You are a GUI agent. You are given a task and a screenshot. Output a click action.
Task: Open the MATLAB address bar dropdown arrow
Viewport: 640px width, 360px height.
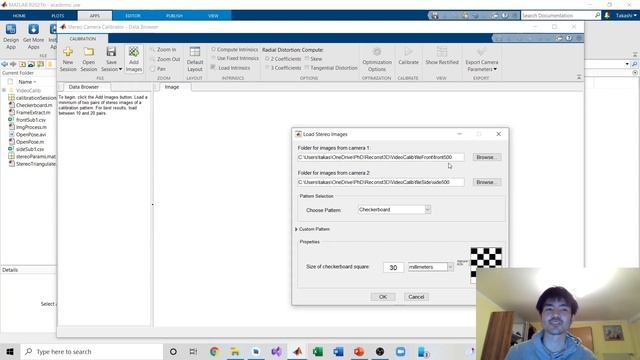(x=627, y=64)
